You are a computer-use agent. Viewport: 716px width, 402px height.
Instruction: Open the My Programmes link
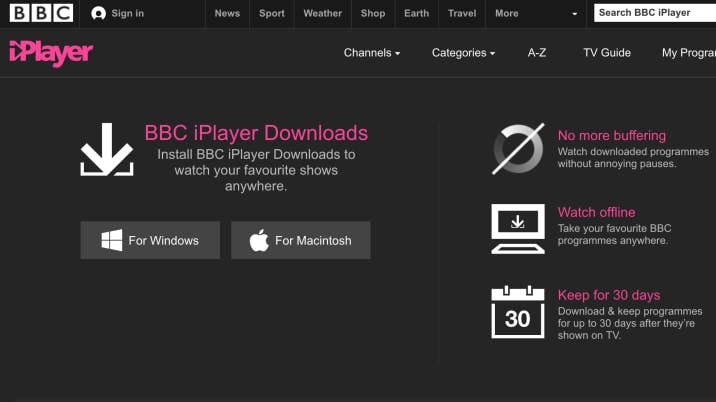tap(689, 53)
